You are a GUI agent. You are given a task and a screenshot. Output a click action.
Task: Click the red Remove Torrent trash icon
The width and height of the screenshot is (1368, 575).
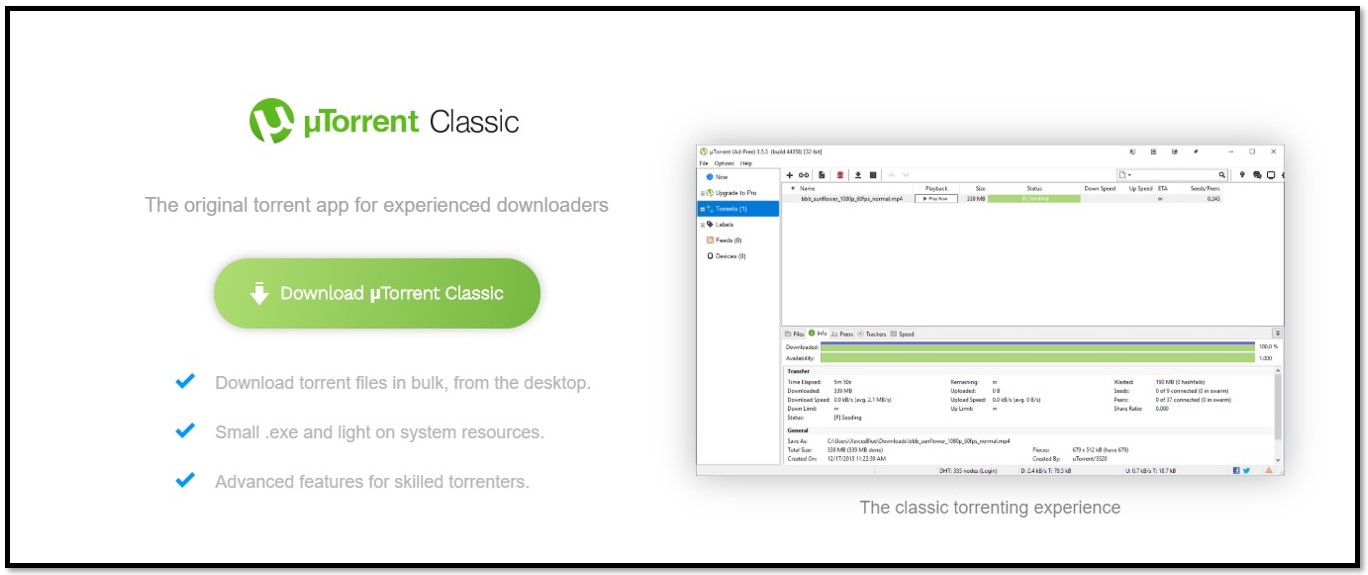[x=840, y=175]
